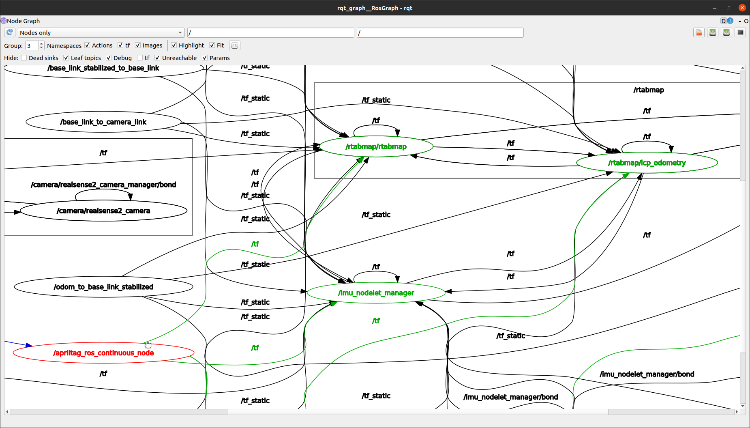The width and height of the screenshot is (750, 428).
Task: Click the fit-in-view icon button
Action: 235,46
